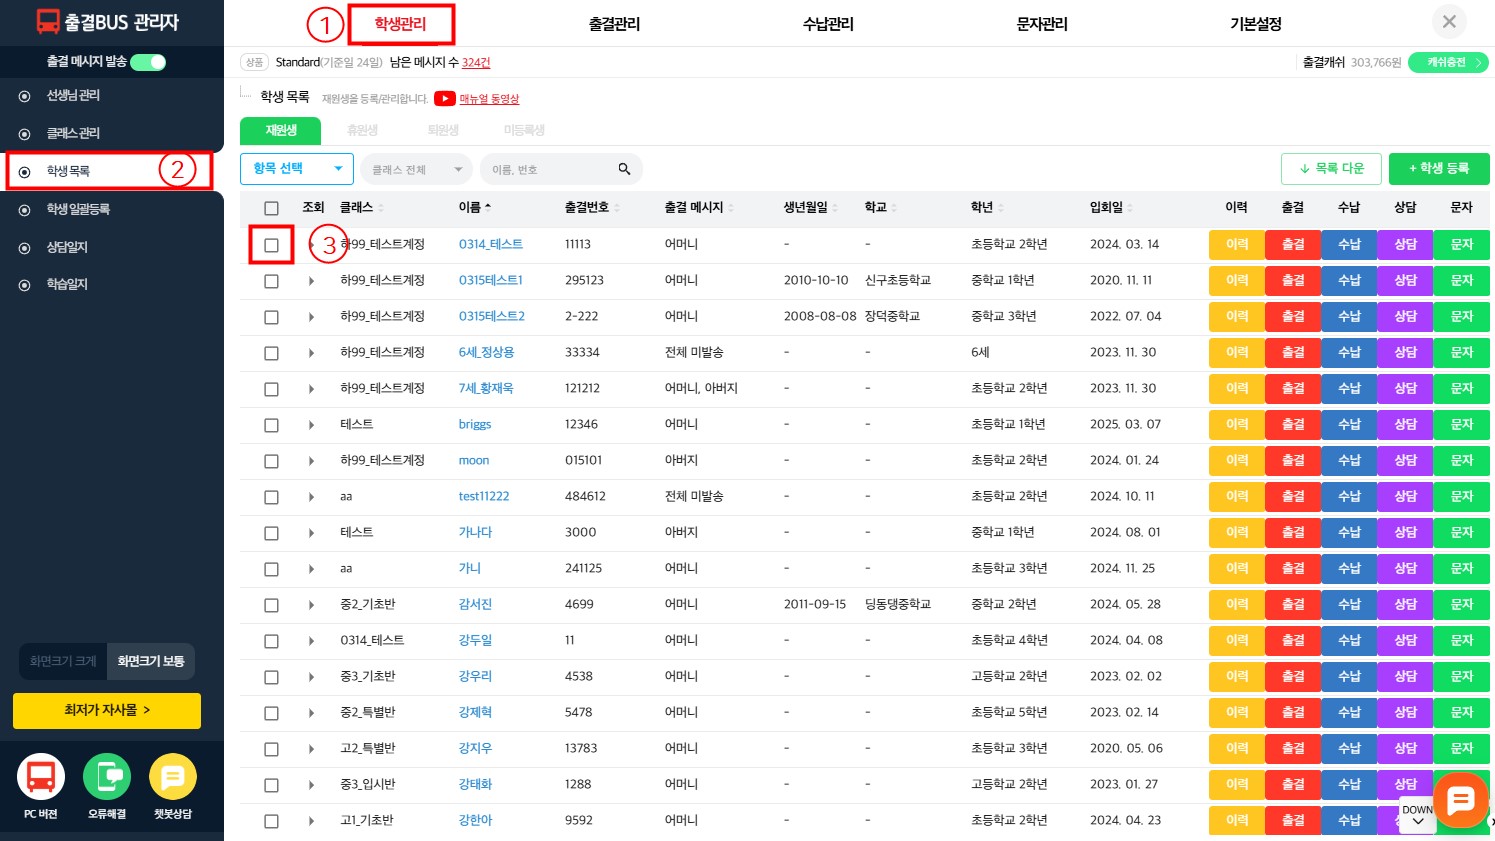
Task: Check the checkbox for 0315테스트1 row
Action: coord(271,281)
